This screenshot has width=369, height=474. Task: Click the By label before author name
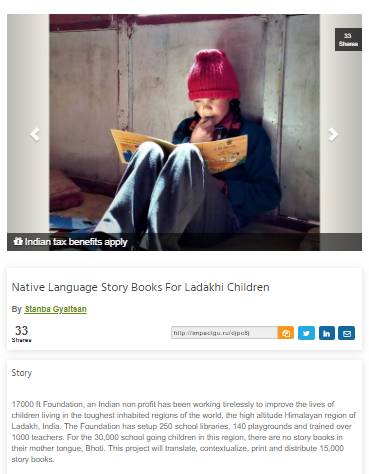16,309
